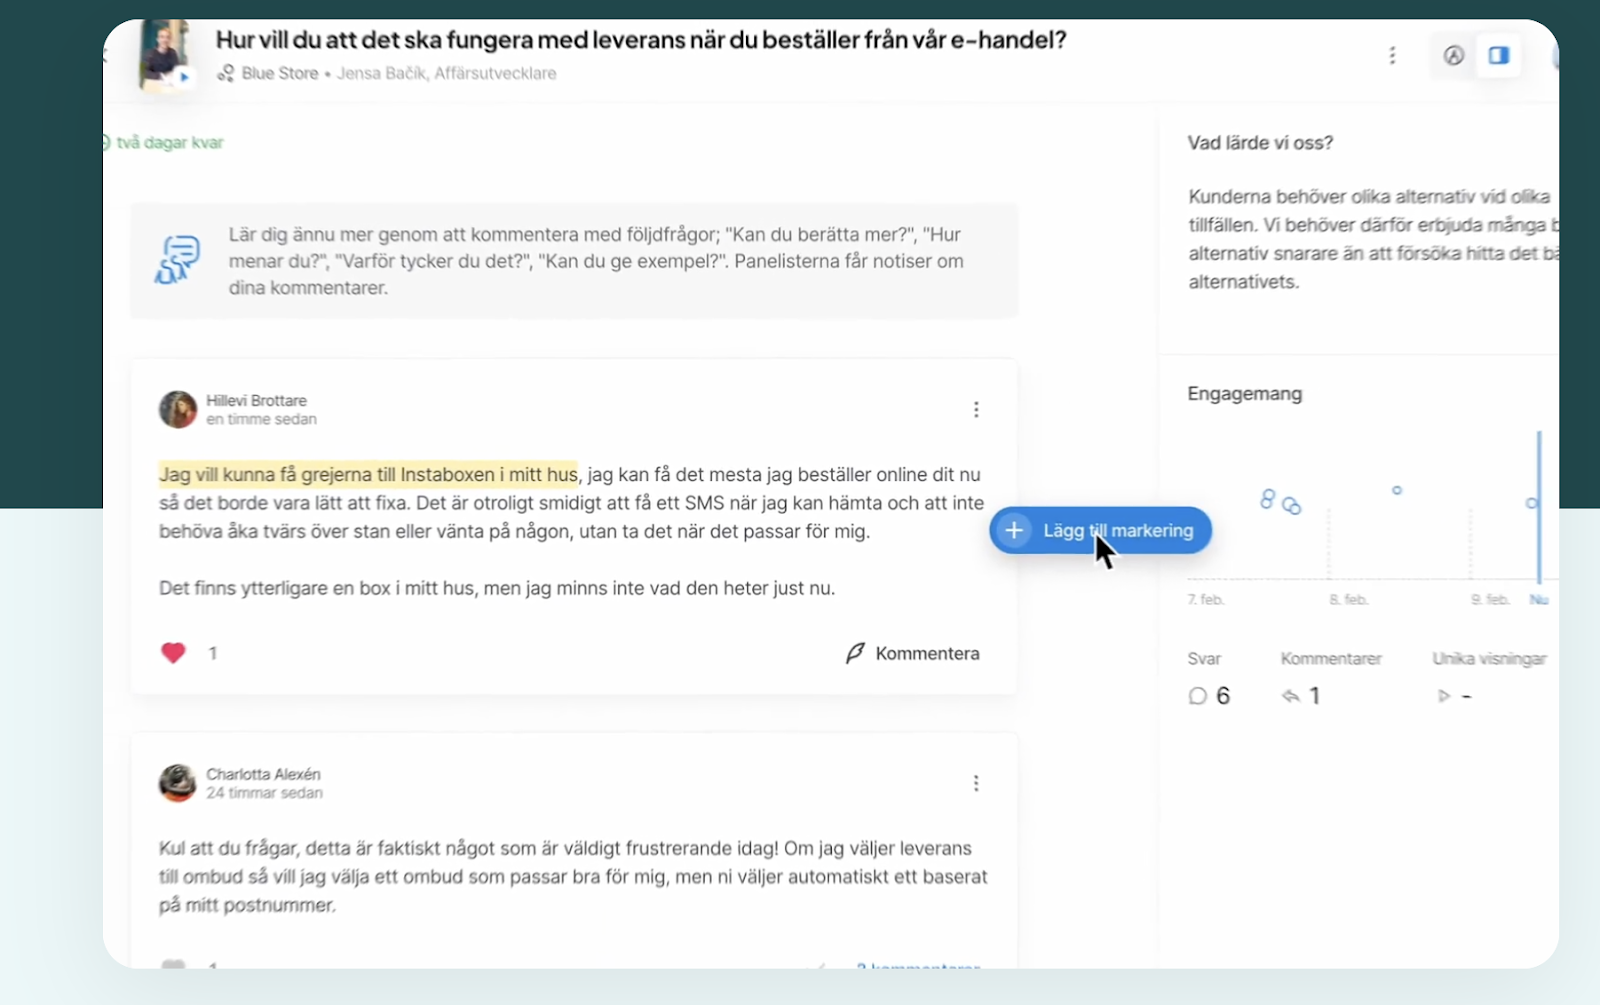Click Kommentera on Hillevi's post
Viewport: 1600px width, 1005px height.
tap(912, 653)
